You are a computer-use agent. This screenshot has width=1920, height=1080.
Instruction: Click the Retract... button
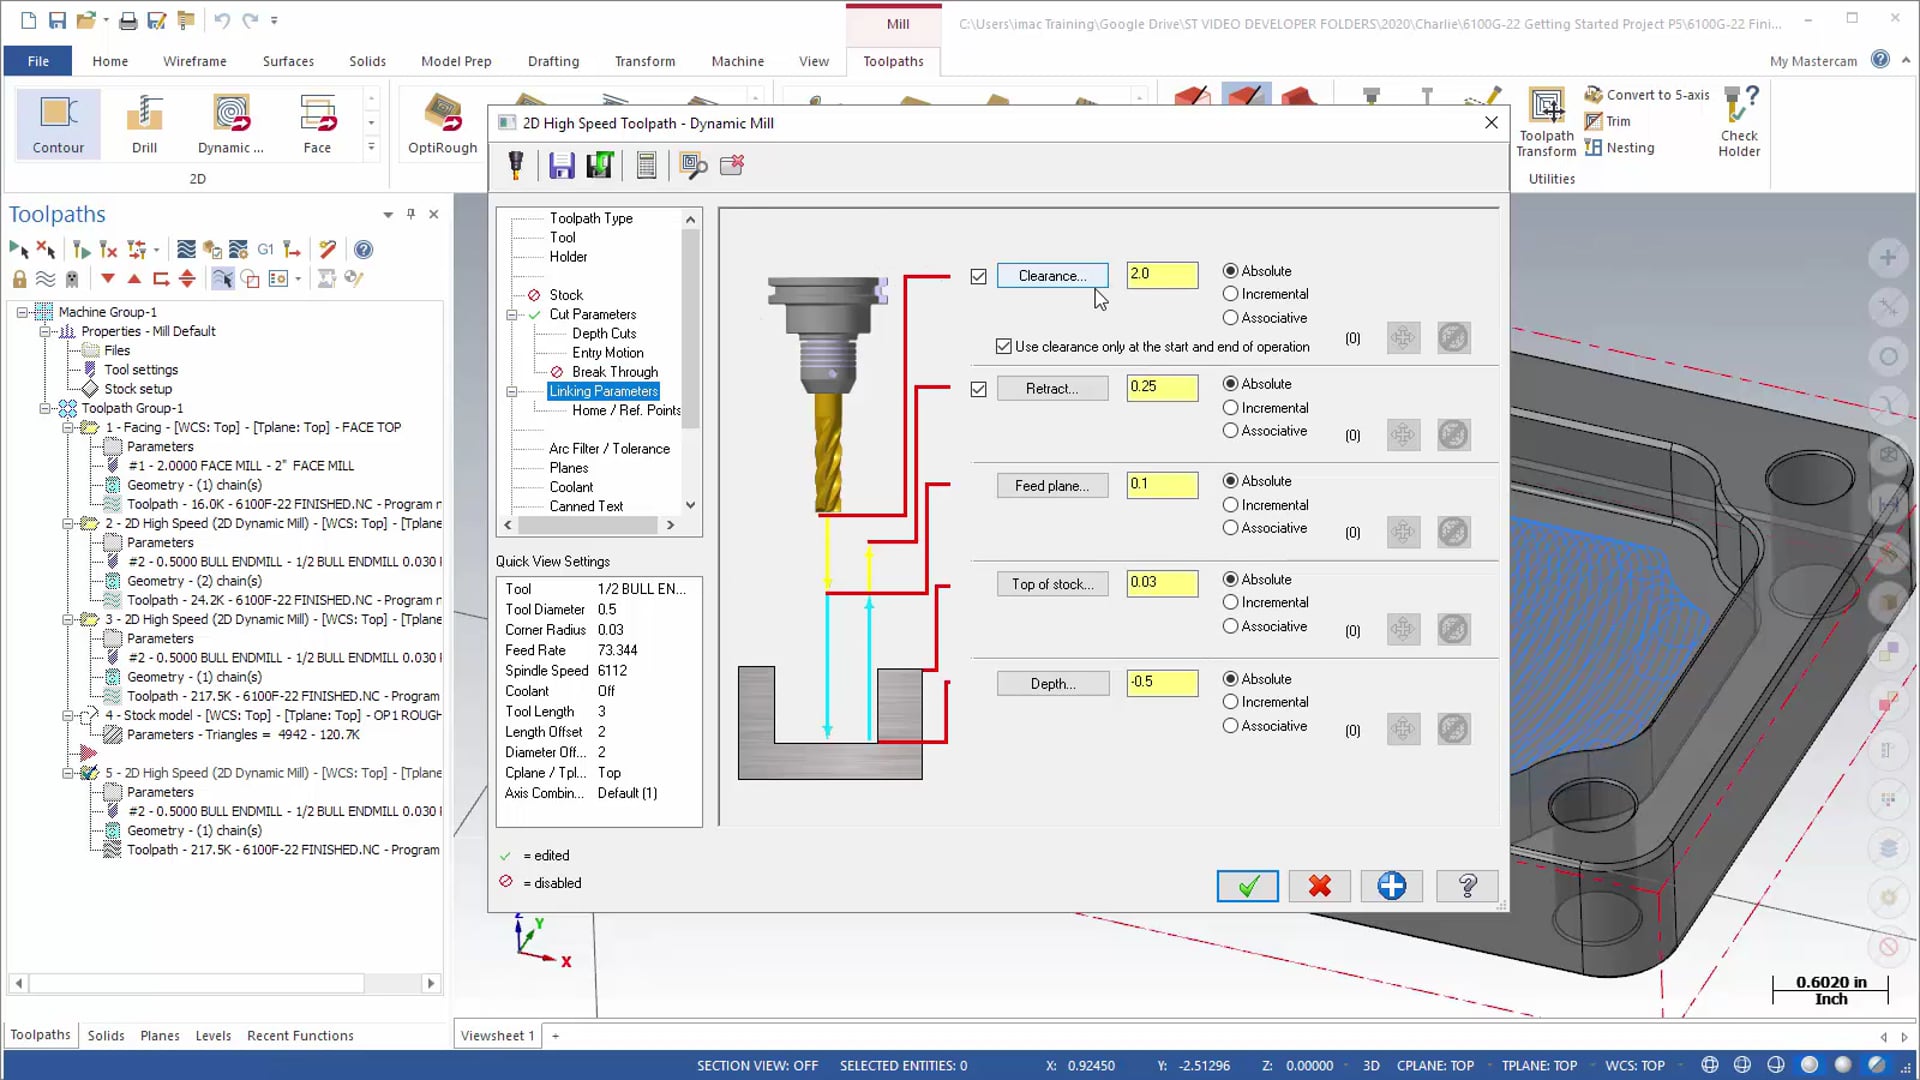pyautogui.click(x=1052, y=389)
